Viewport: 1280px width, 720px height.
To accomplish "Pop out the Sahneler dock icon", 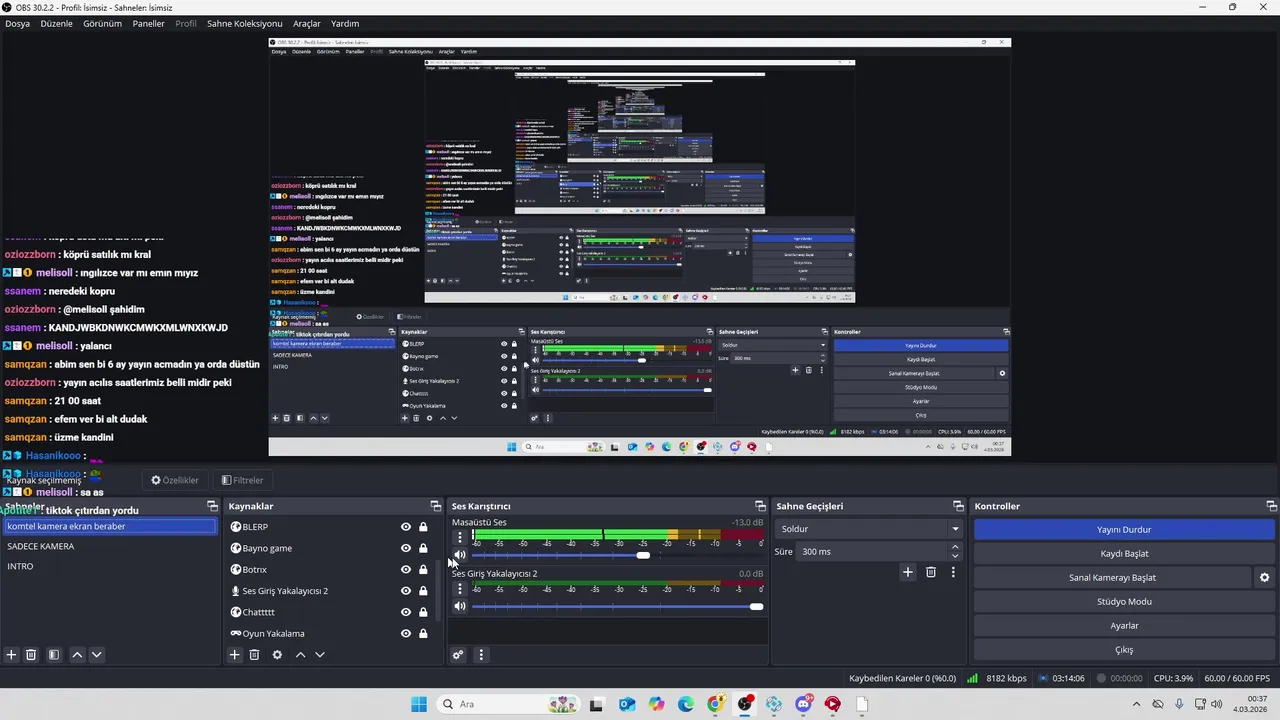I will tap(212, 506).
